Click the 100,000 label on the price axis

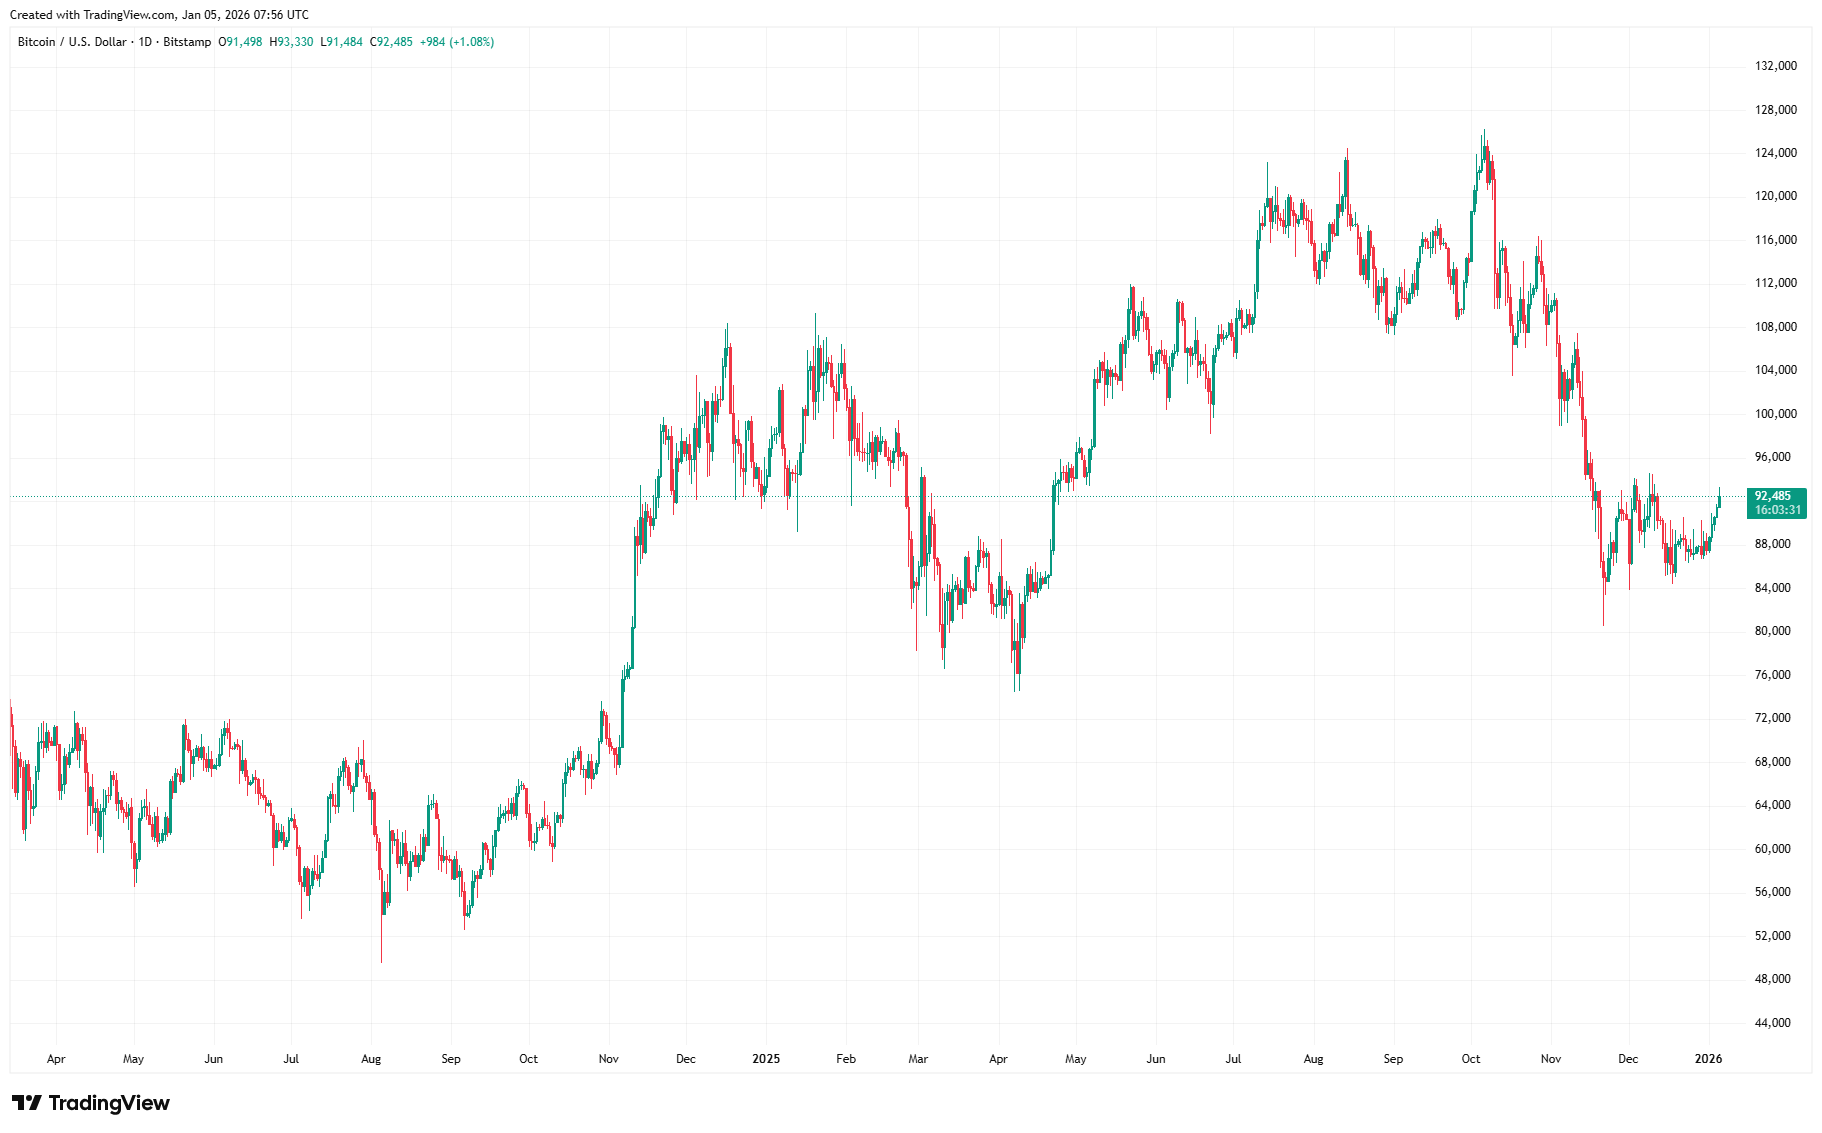click(x=1775, y=414)
